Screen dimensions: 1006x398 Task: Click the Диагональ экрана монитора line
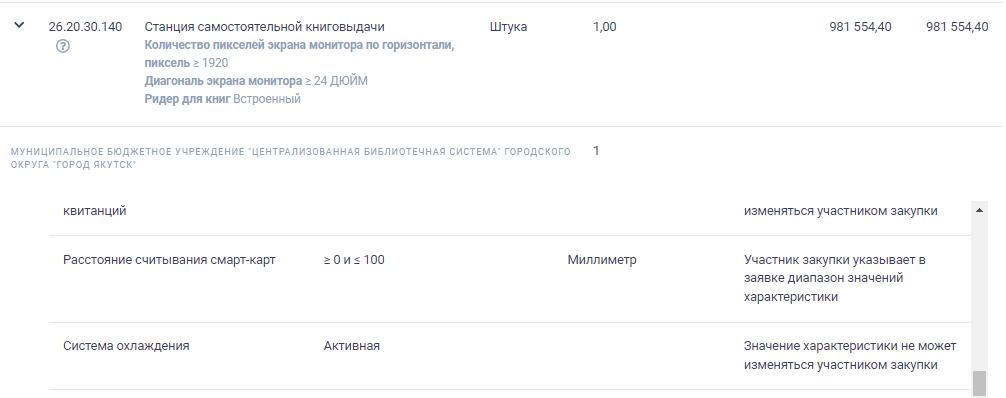click(256, 81)
